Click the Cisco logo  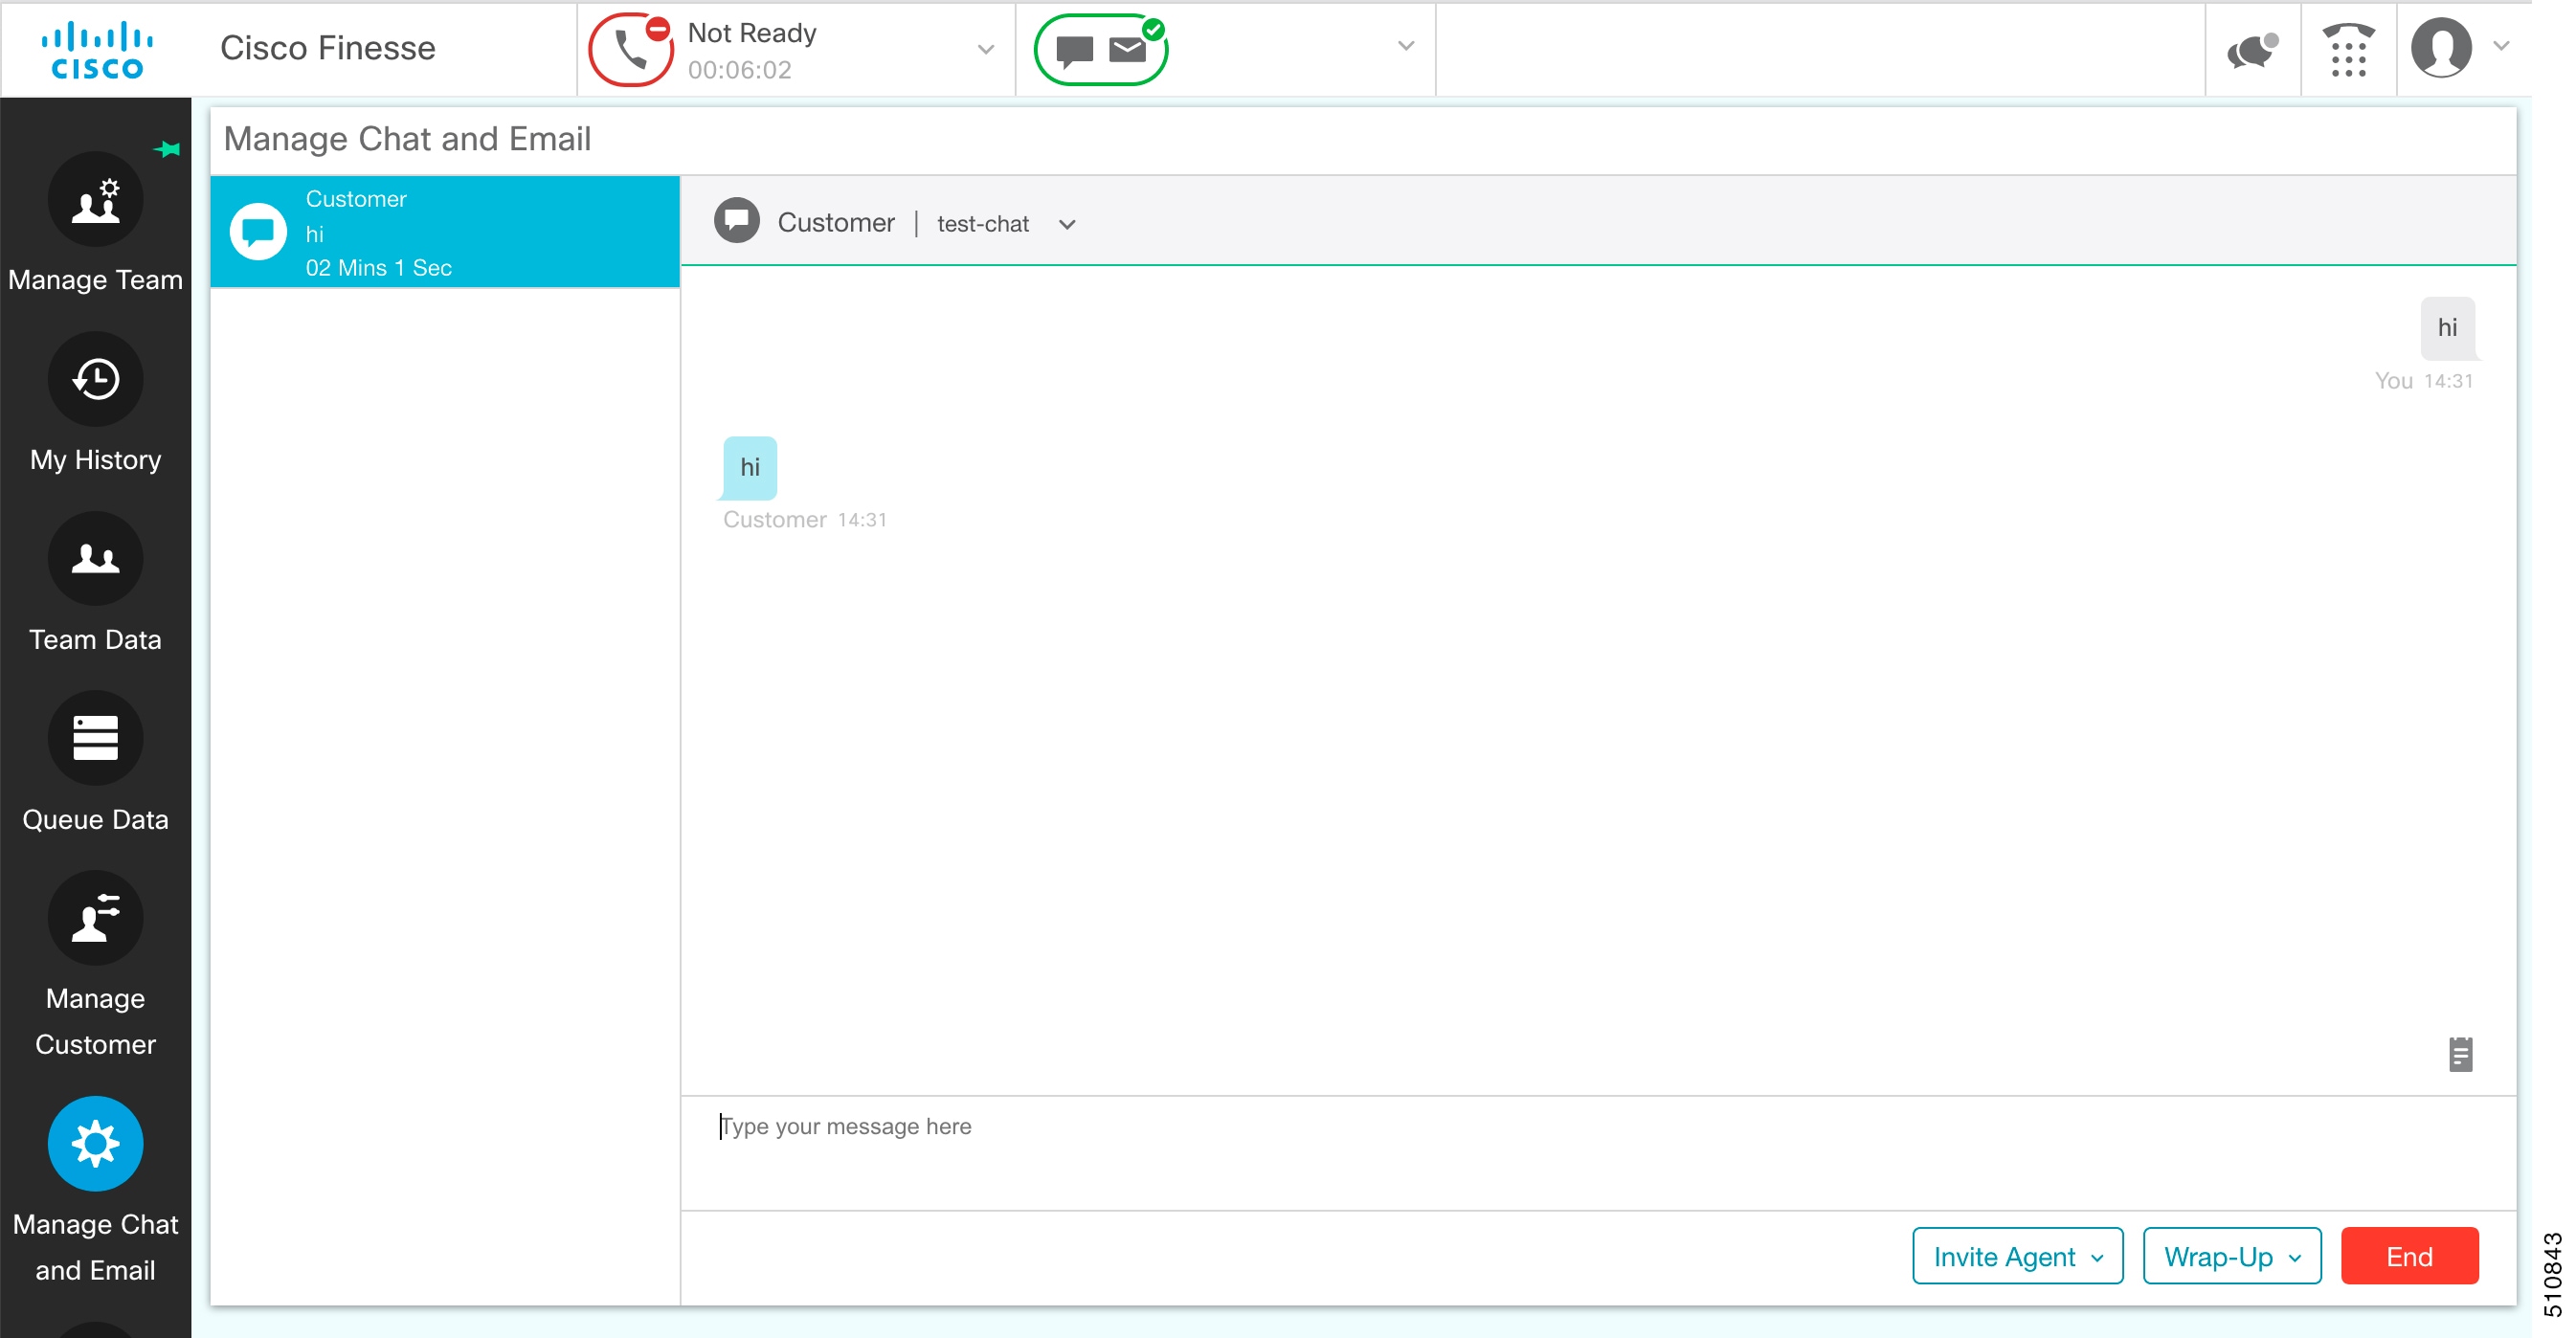(97, 49)
